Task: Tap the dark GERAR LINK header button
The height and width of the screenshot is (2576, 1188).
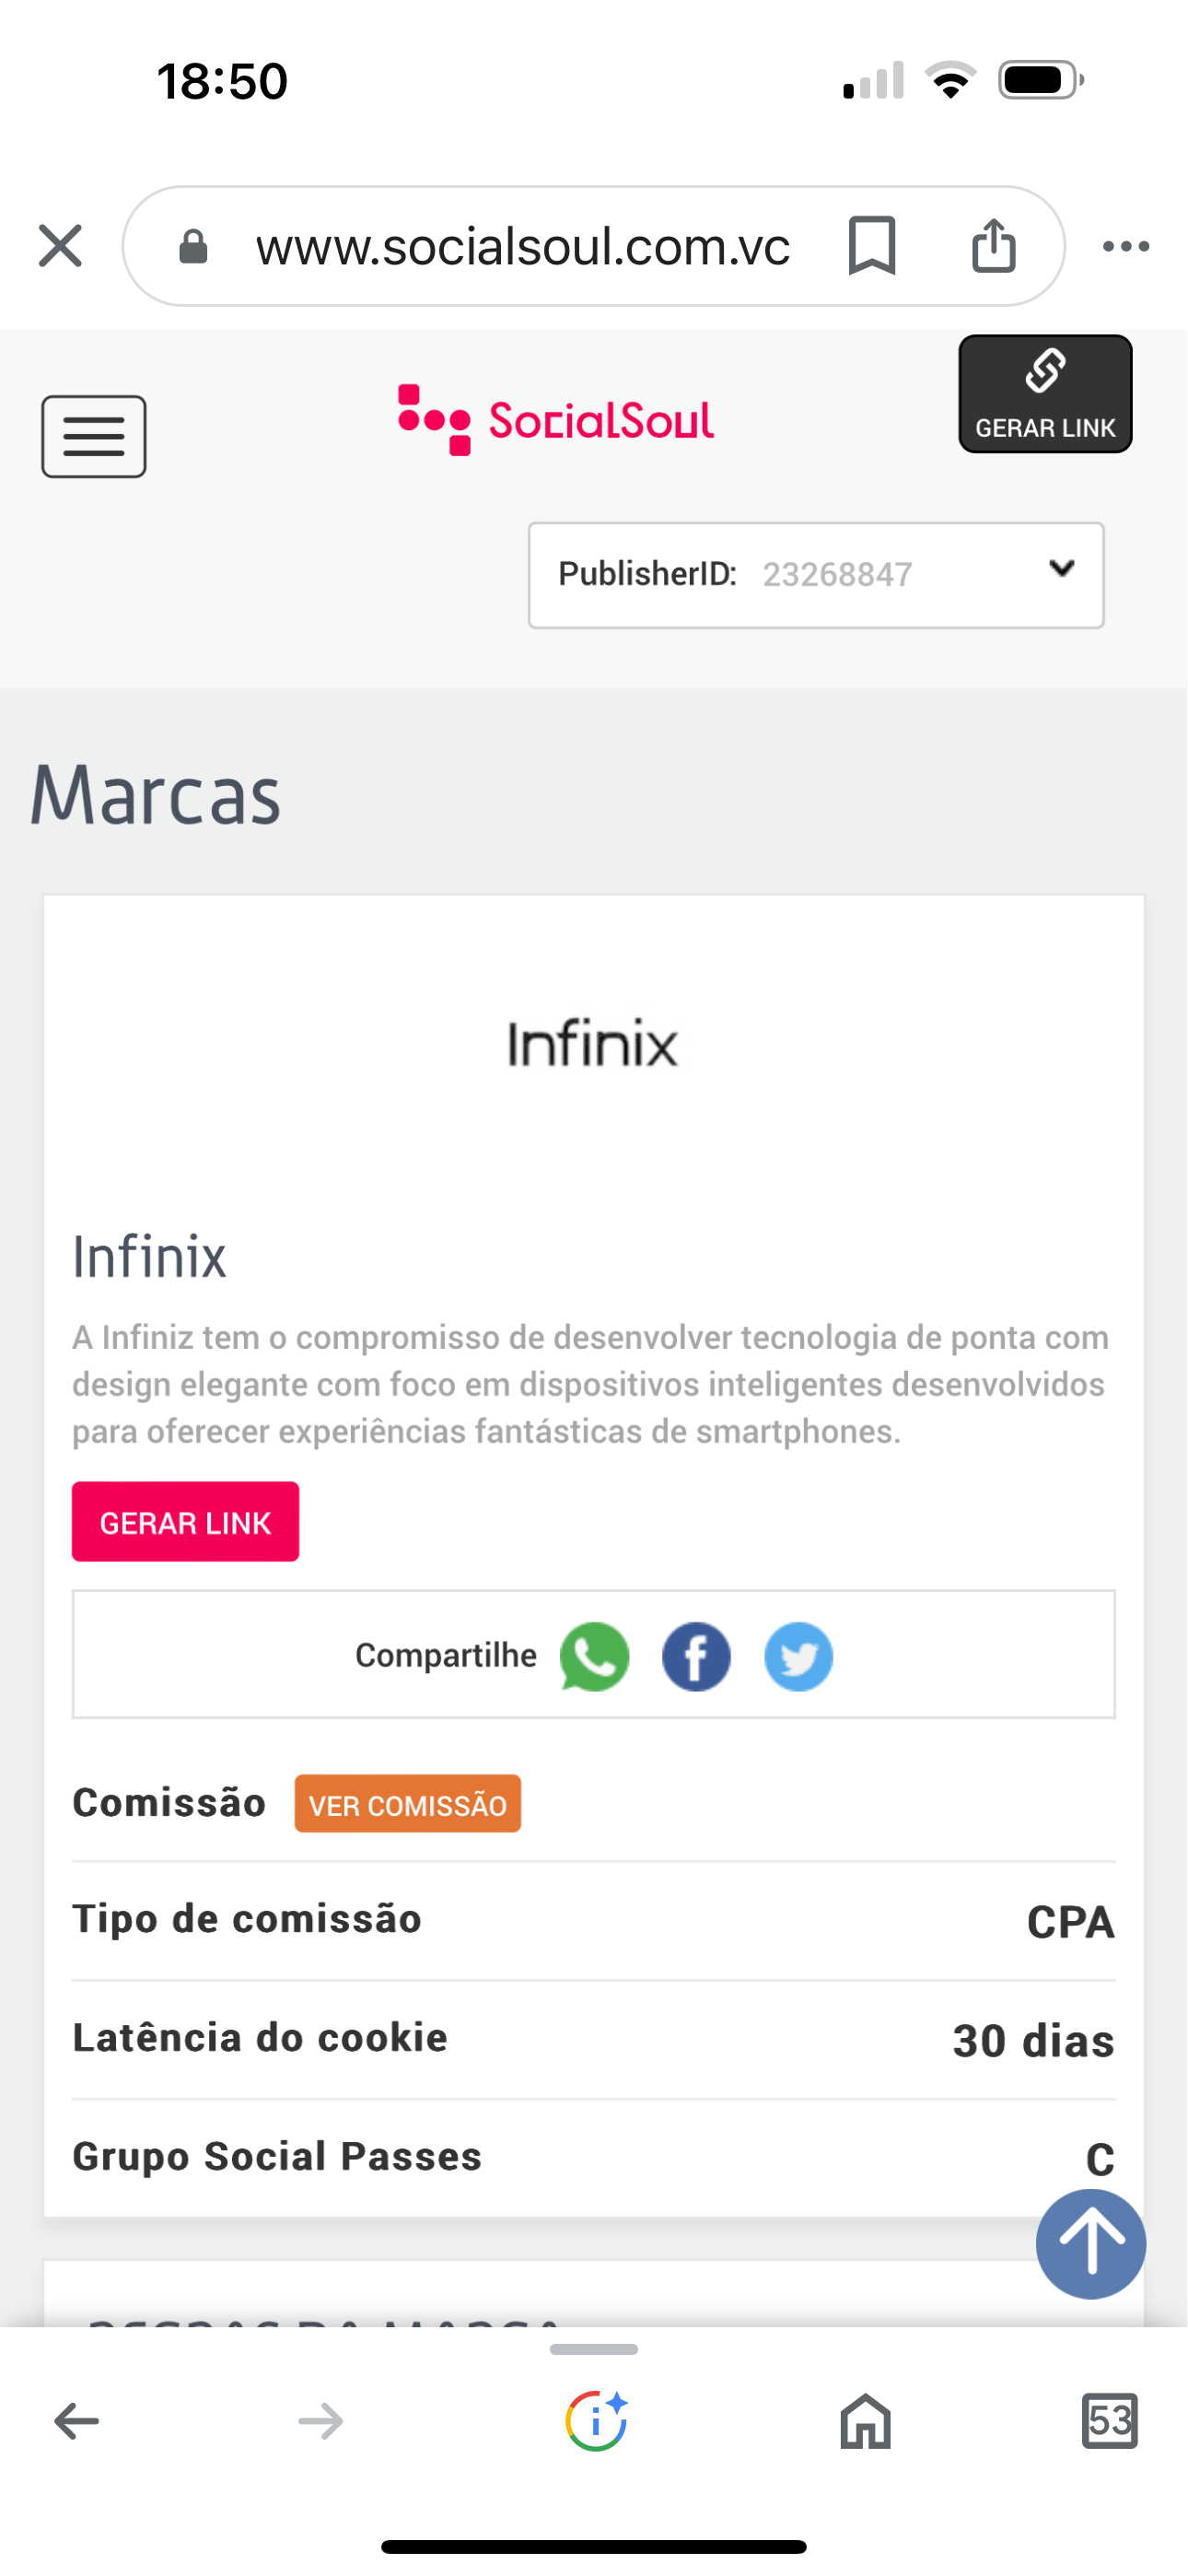Action: point(1045,394)
